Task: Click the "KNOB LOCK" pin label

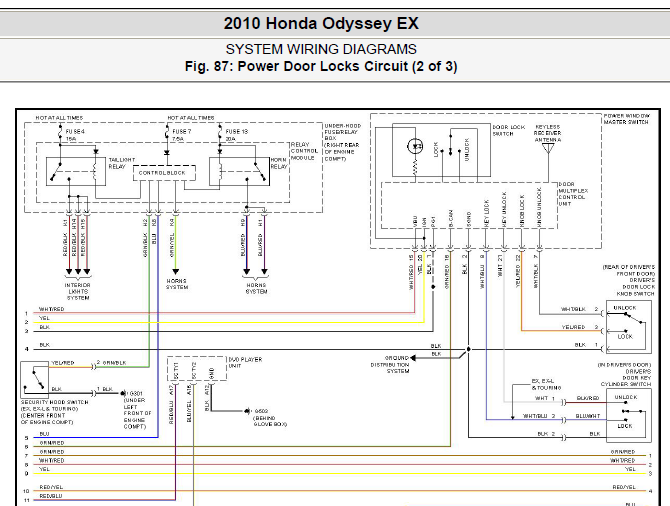Action: coord(522,211)
